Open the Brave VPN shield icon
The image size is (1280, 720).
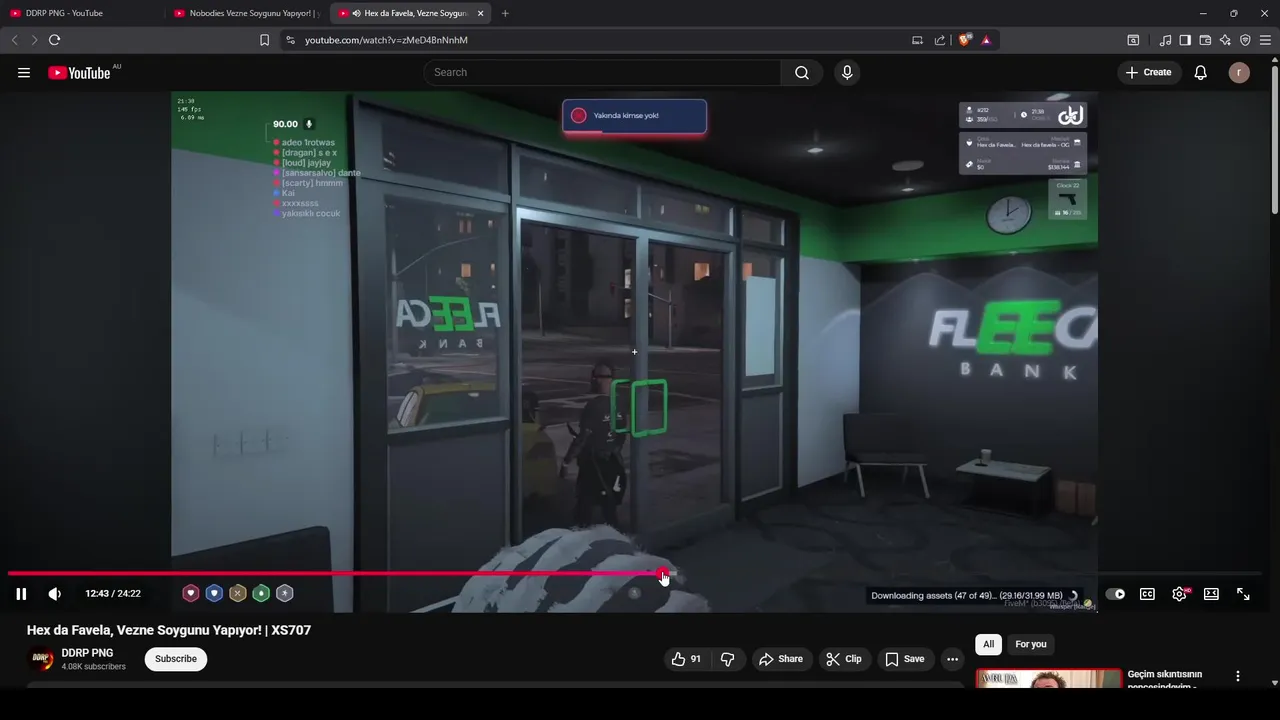click(x=1245, y=40)
